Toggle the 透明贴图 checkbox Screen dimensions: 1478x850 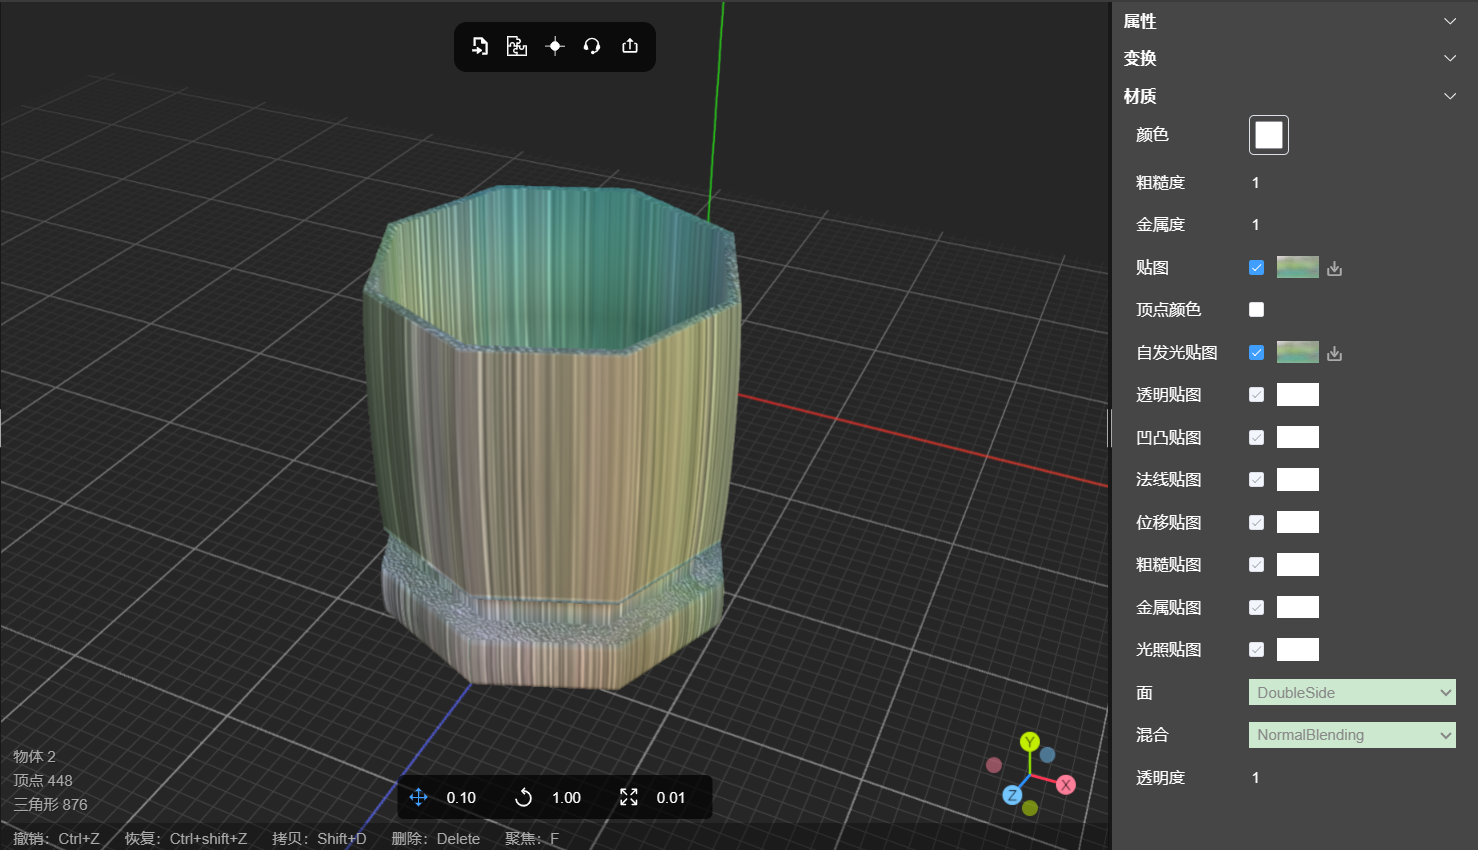1257,395
